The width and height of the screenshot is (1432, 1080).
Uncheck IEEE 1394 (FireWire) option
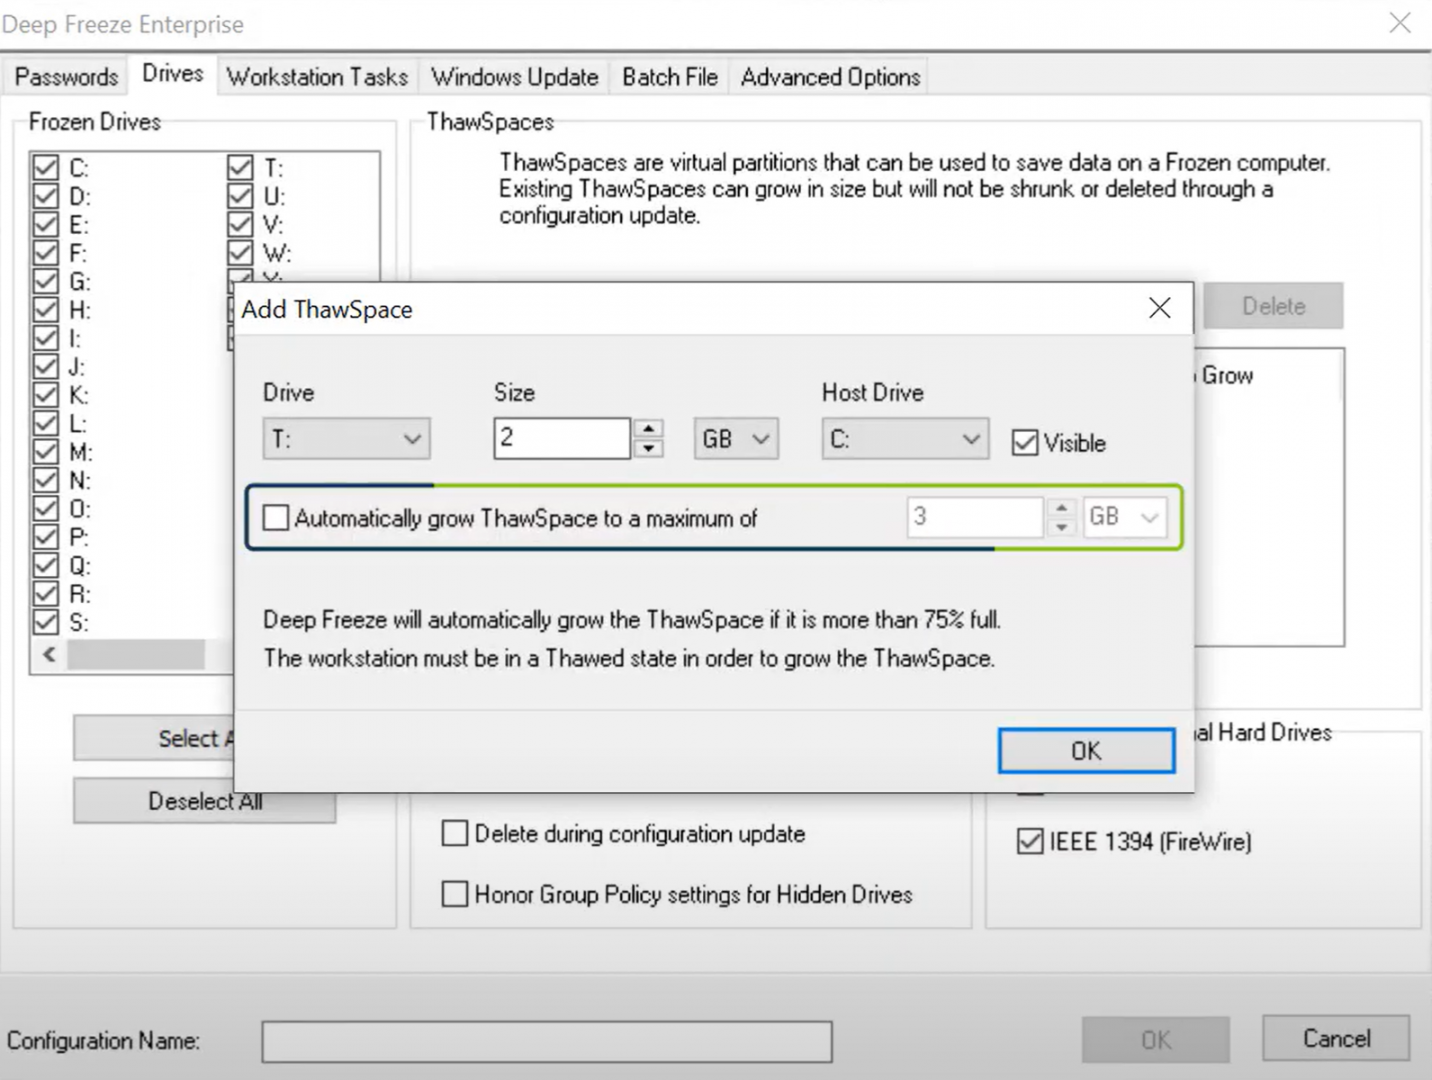click(1030, 841)
